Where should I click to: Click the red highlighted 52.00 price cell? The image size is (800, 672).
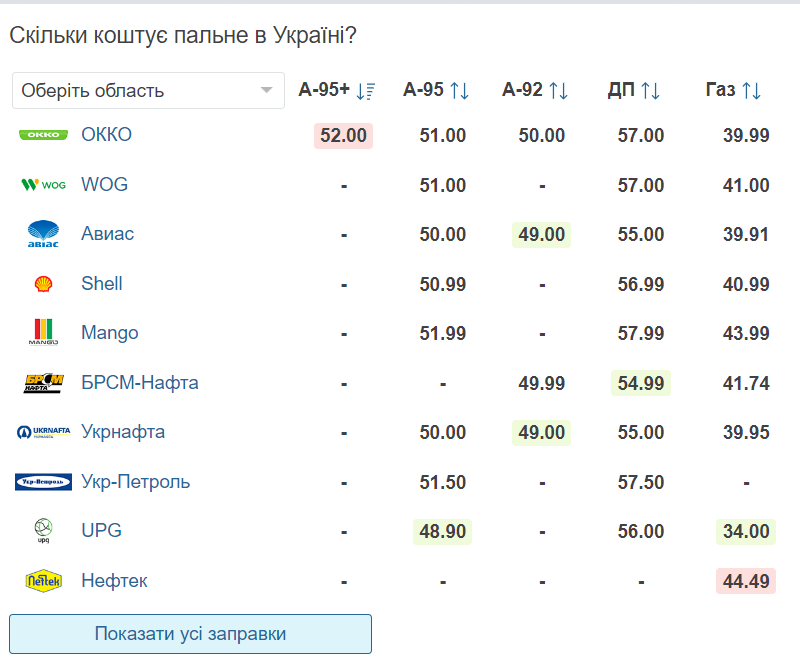tap(344, 136)
